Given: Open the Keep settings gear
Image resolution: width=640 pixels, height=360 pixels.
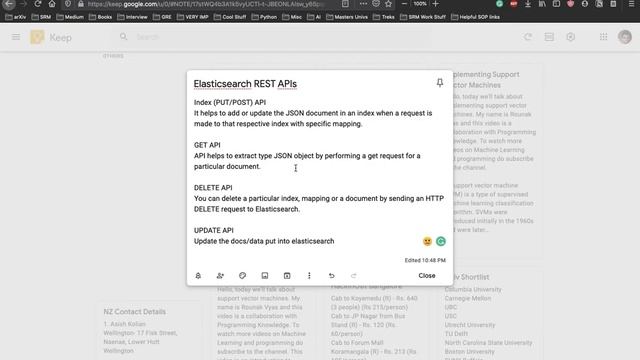Looking at the screenshot, I should [x=571, y=37].
